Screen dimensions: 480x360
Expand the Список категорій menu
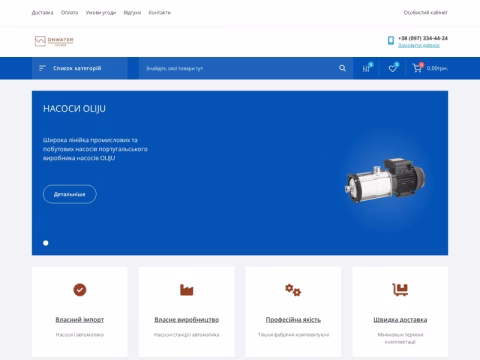[x=80, y=68]
